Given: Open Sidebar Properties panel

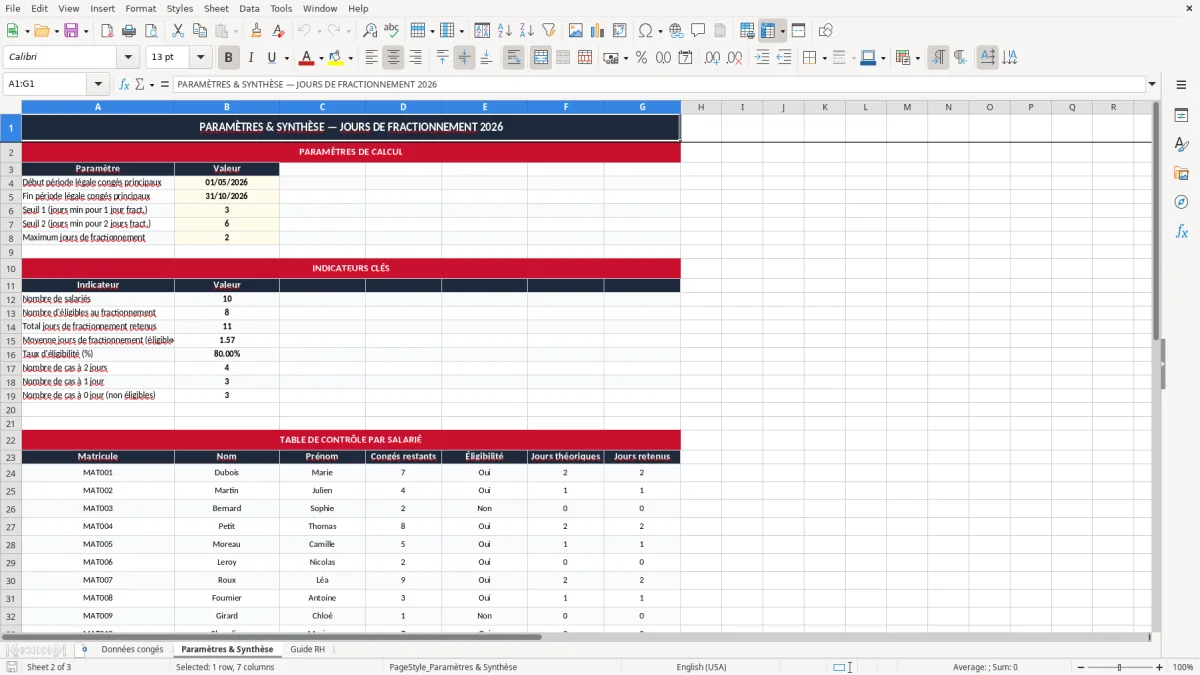Looking at the screenshot, I should tap(1181, 115).
